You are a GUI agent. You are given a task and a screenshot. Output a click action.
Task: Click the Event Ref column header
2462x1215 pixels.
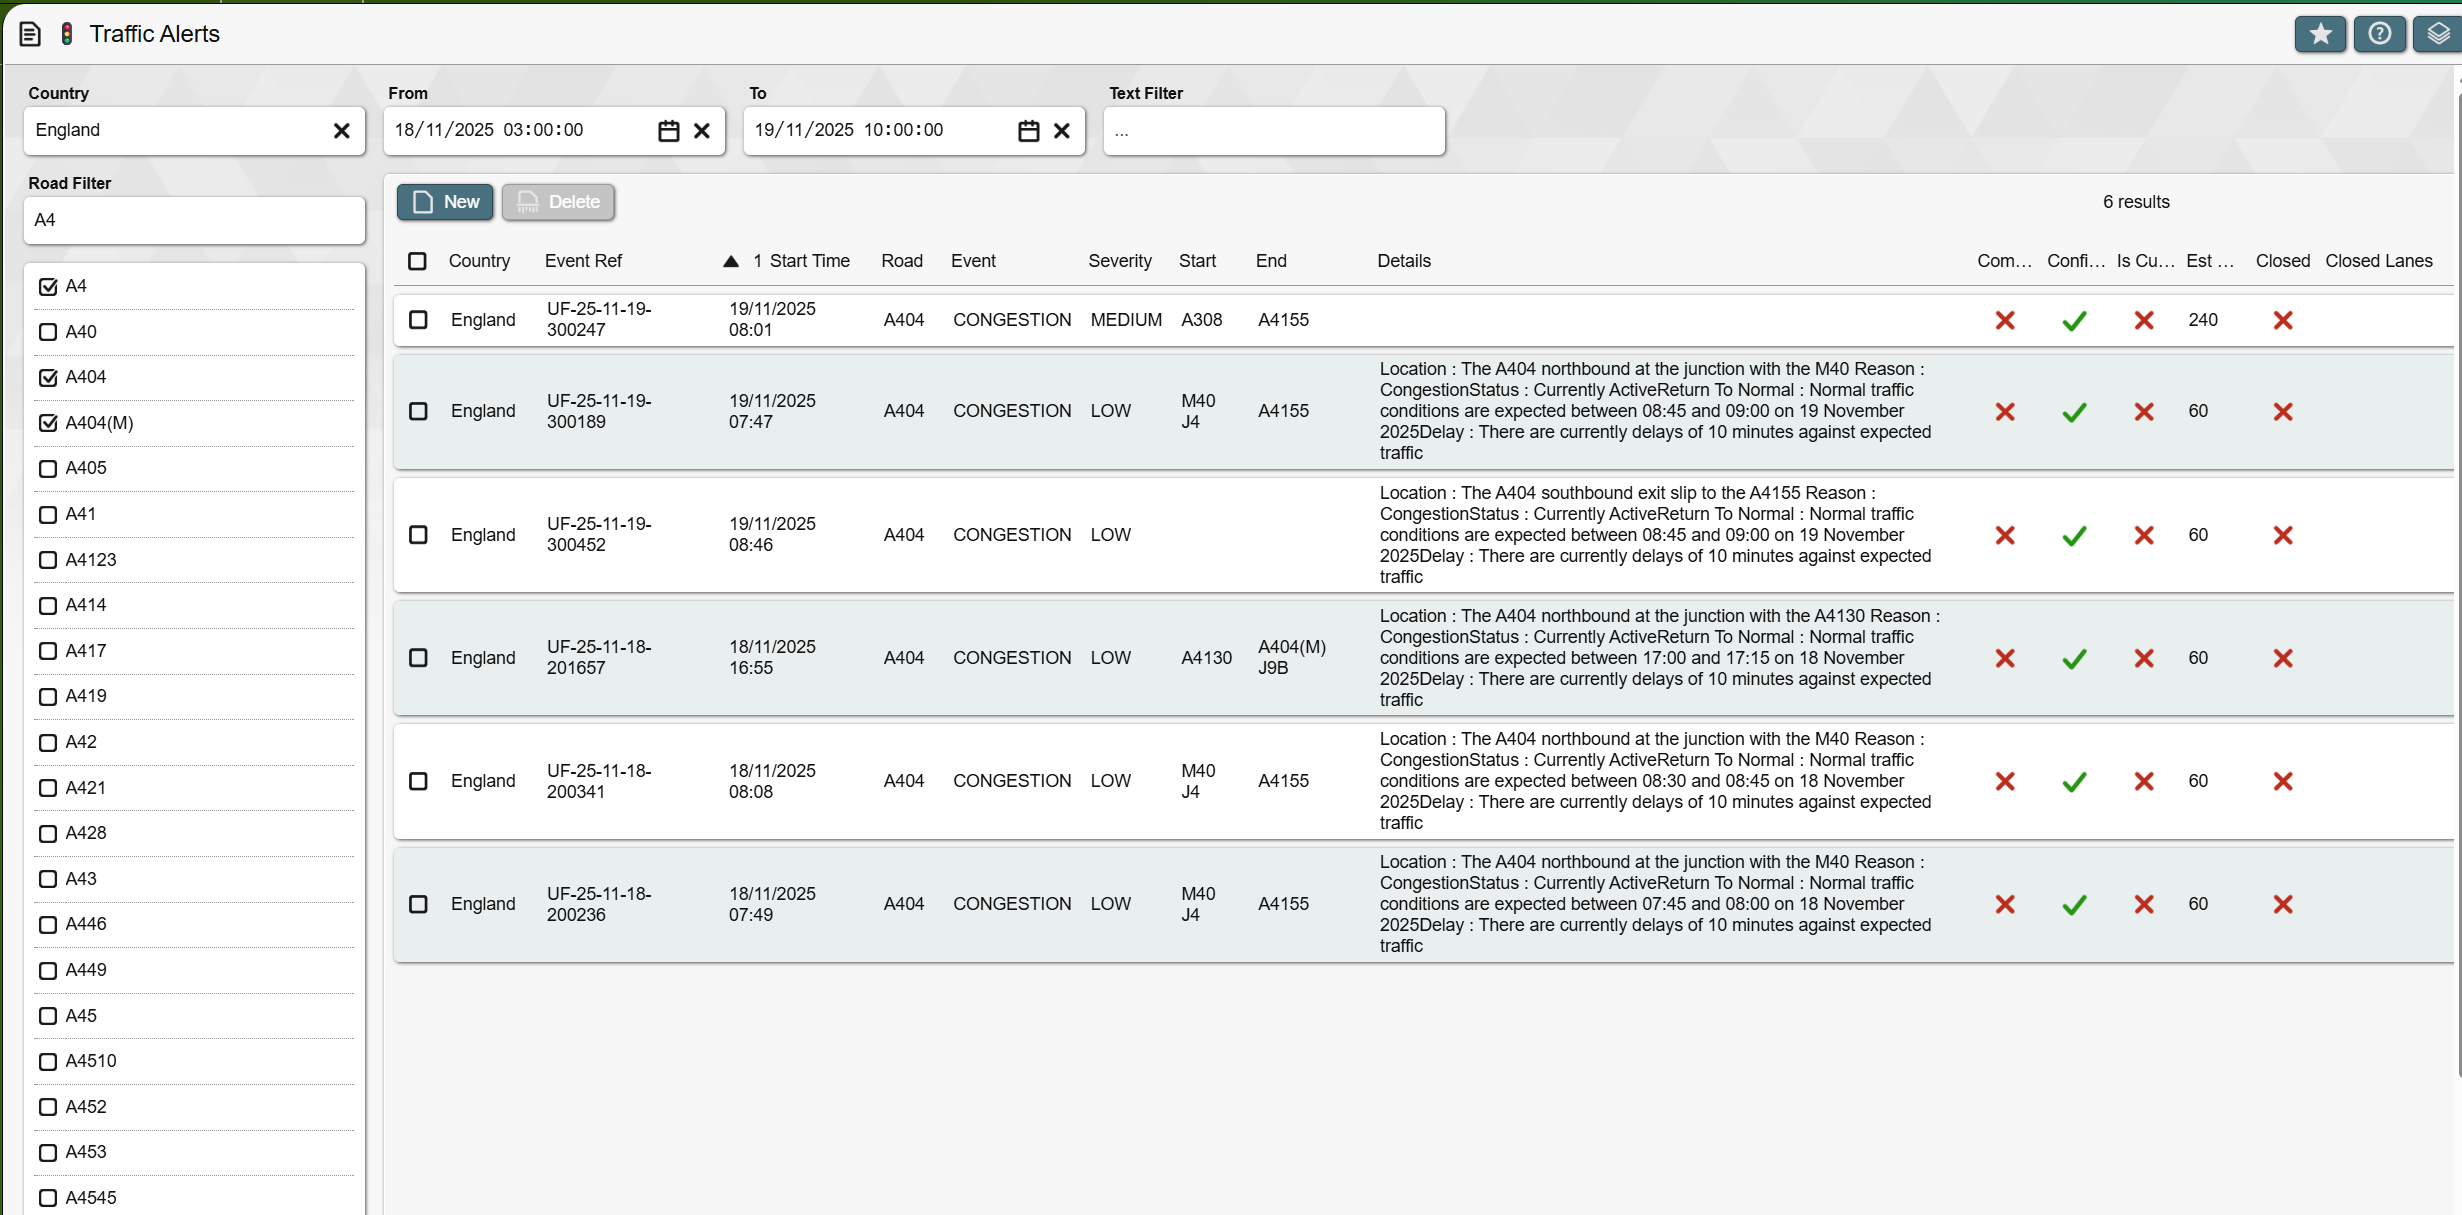(x=583, y=261)
